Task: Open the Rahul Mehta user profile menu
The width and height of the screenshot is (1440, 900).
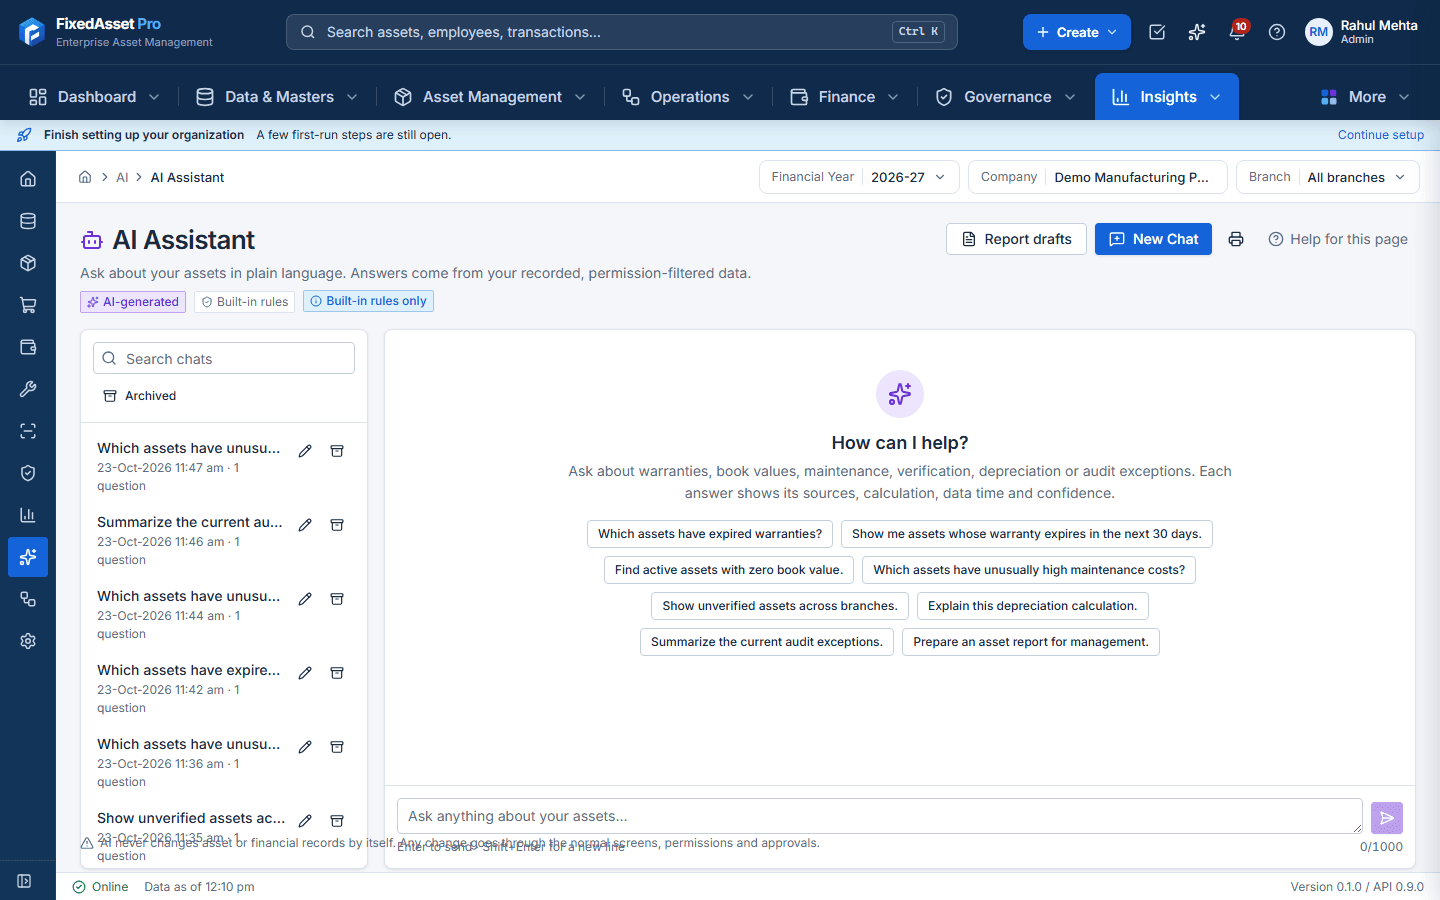Action: [x=1362, y=32]
